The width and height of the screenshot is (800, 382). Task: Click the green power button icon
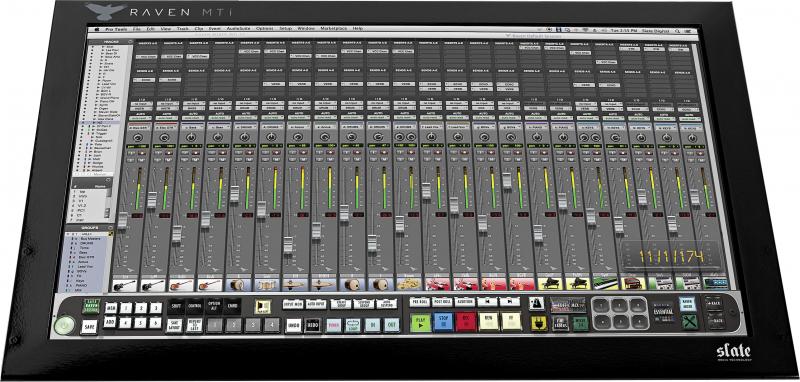pos(64,325)
